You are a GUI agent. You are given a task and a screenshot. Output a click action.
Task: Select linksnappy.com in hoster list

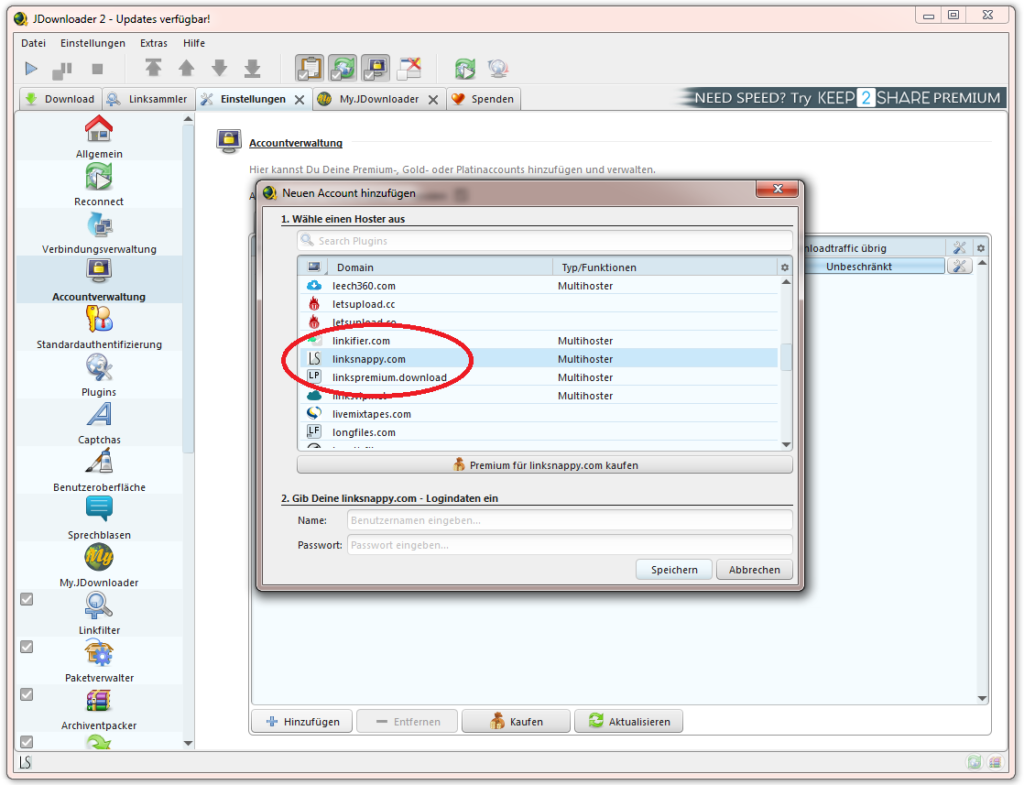(x=539, y=359)
